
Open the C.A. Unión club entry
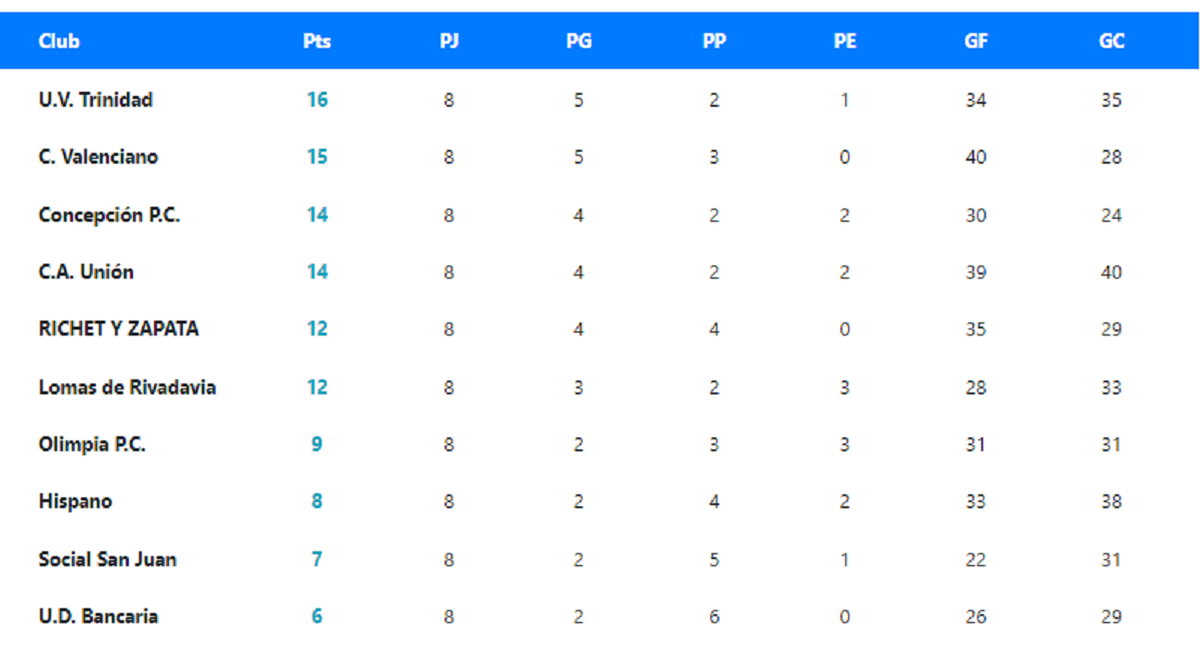[x=86, y=272]
